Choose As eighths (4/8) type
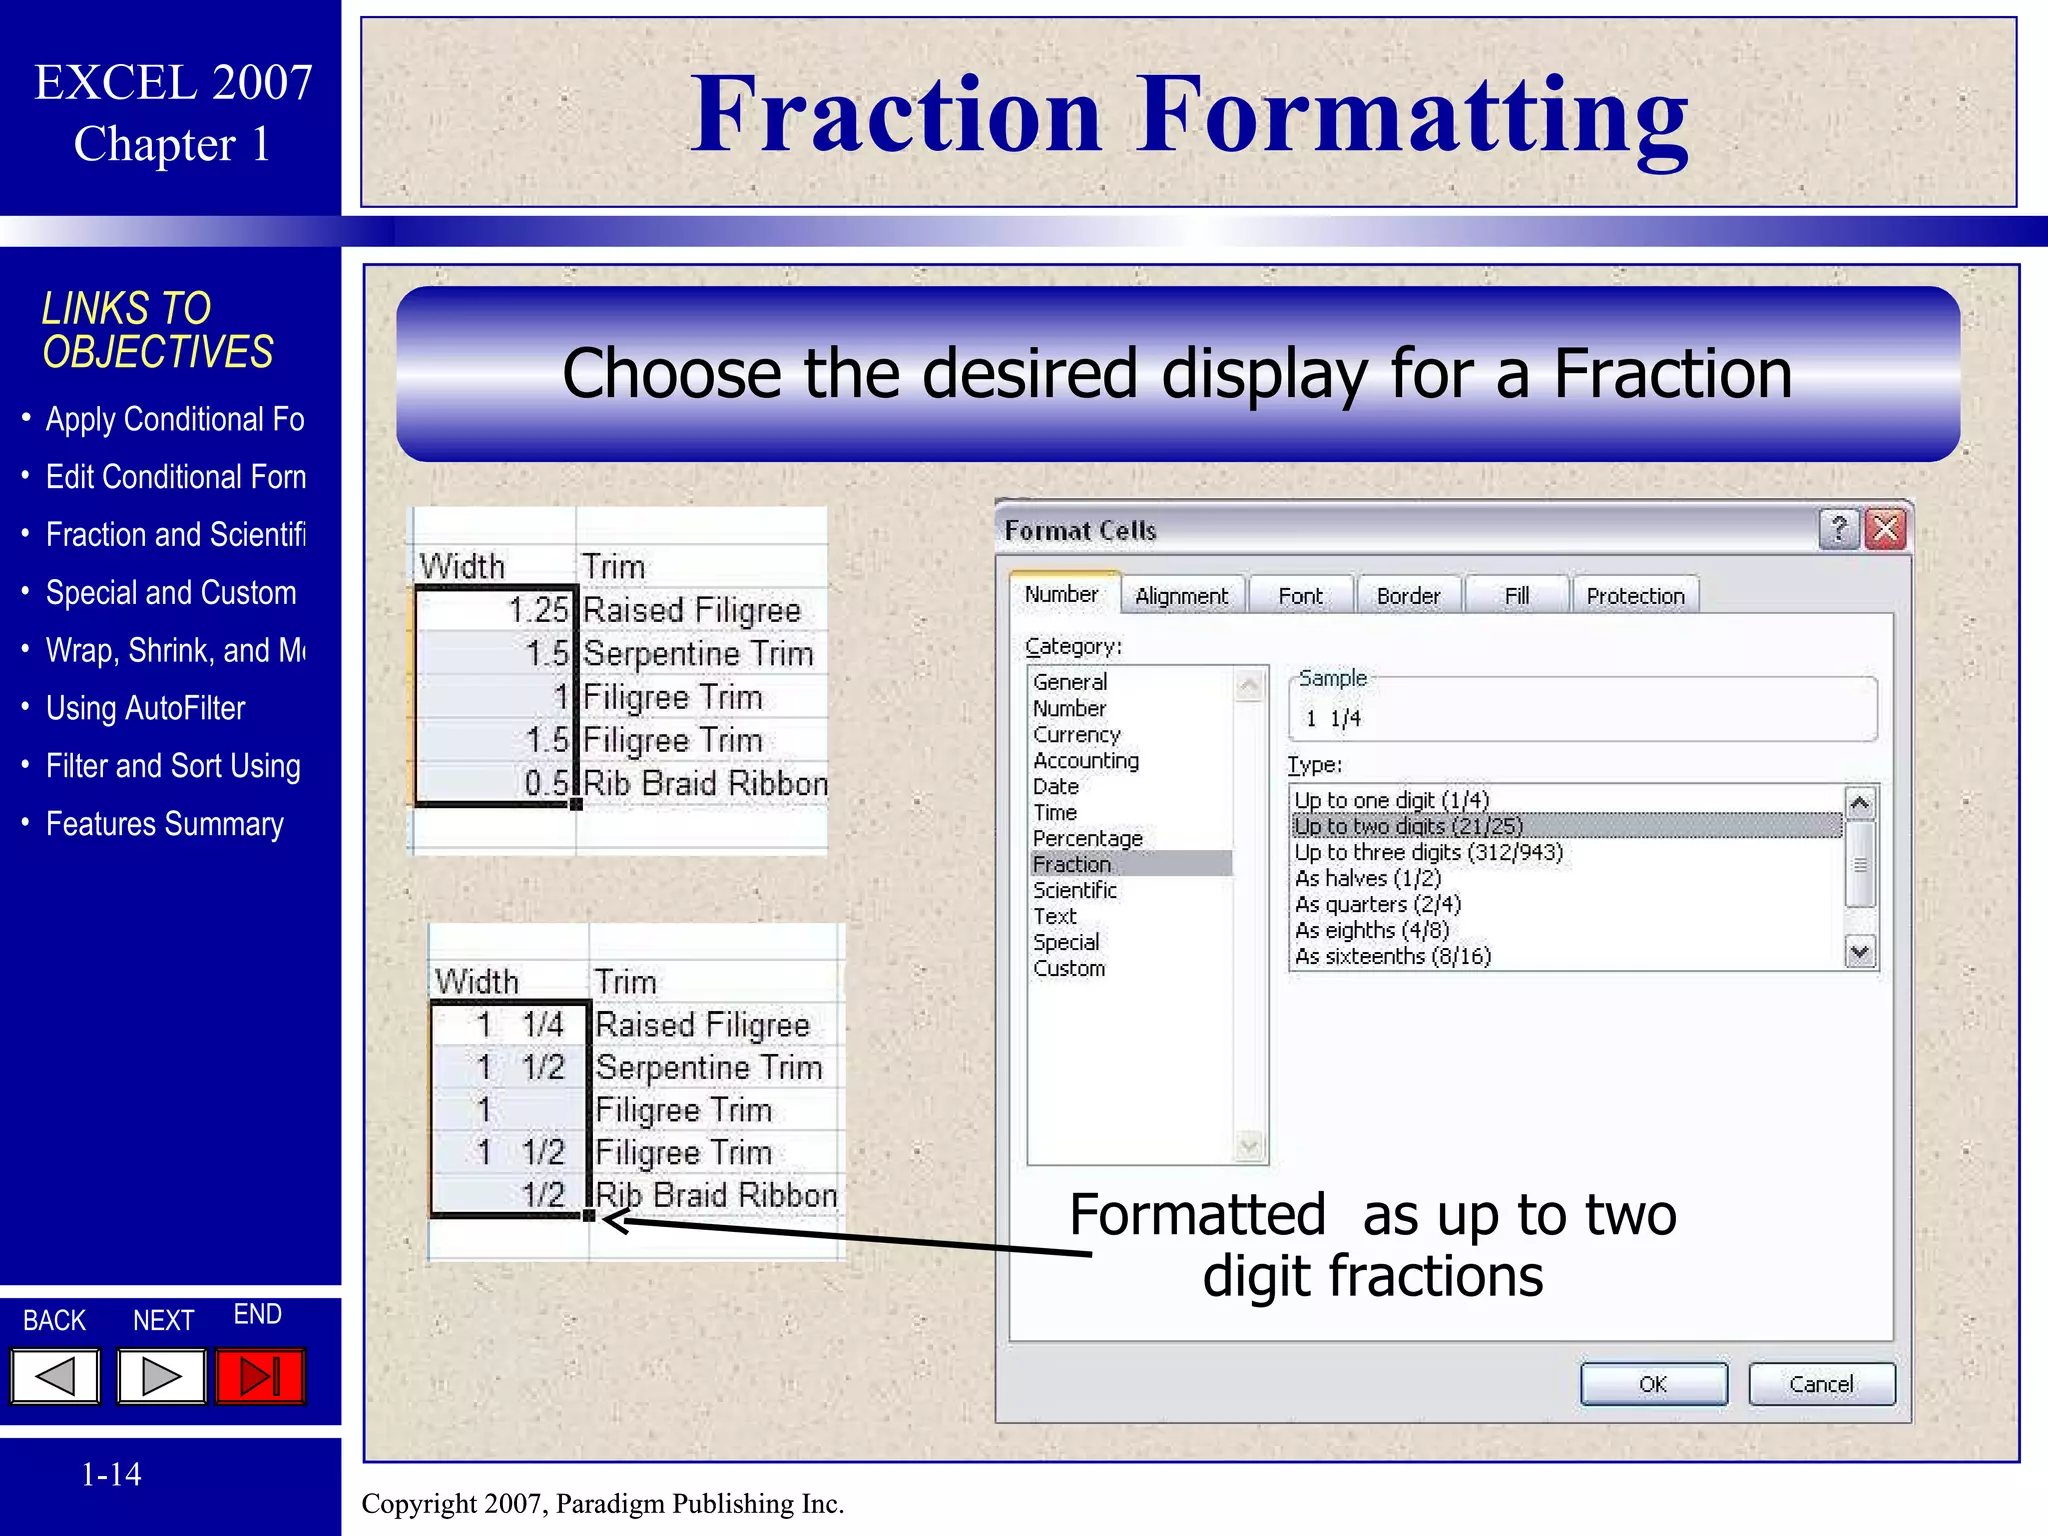This screenshot has height=1536, width=2048. point(1372,930)
